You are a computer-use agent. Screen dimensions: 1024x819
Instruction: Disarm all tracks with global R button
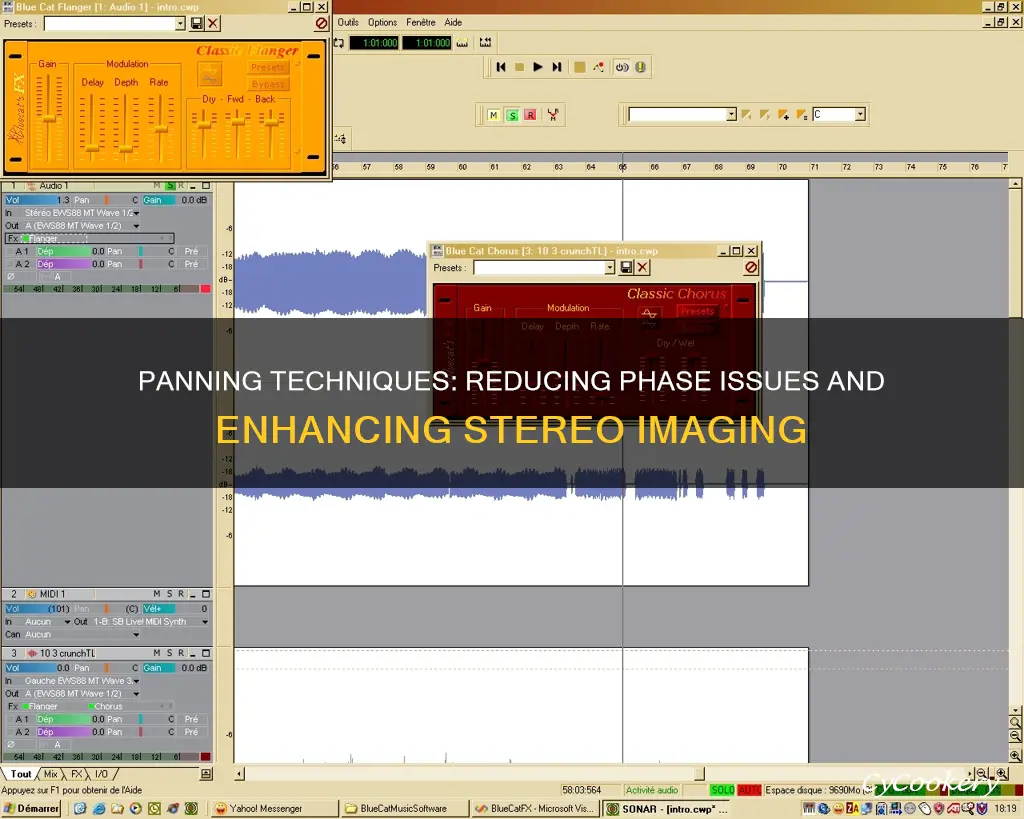530,115
